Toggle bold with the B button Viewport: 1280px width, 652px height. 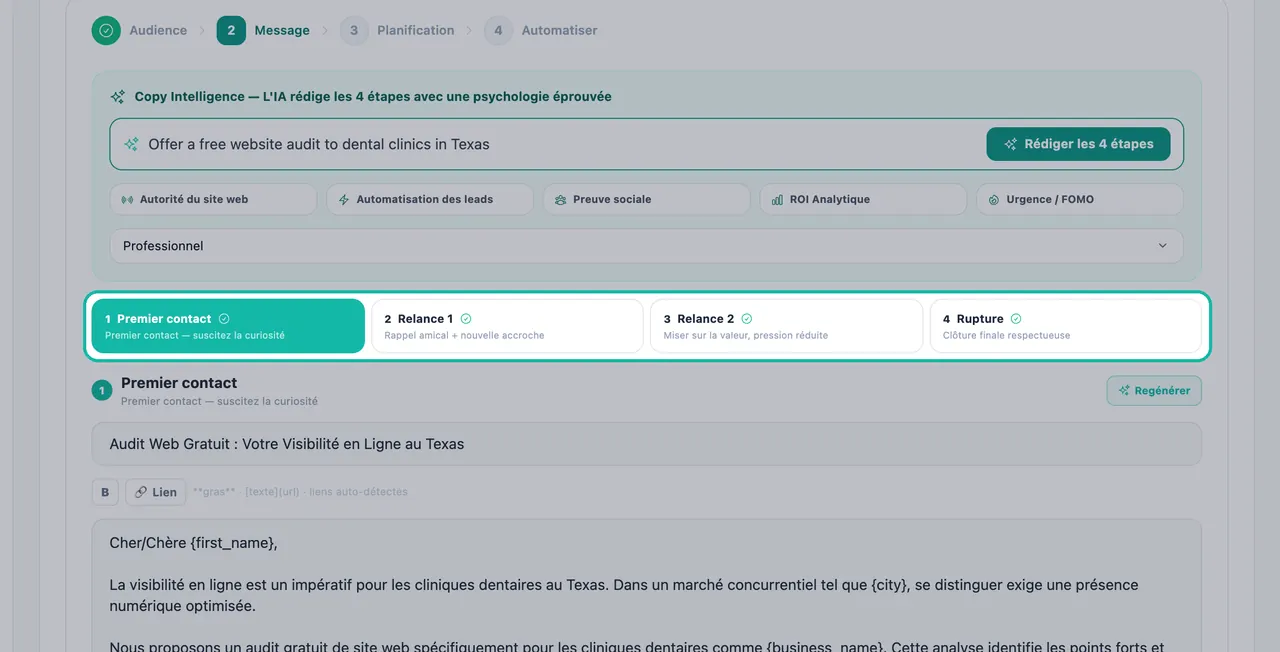coord(105,492)
